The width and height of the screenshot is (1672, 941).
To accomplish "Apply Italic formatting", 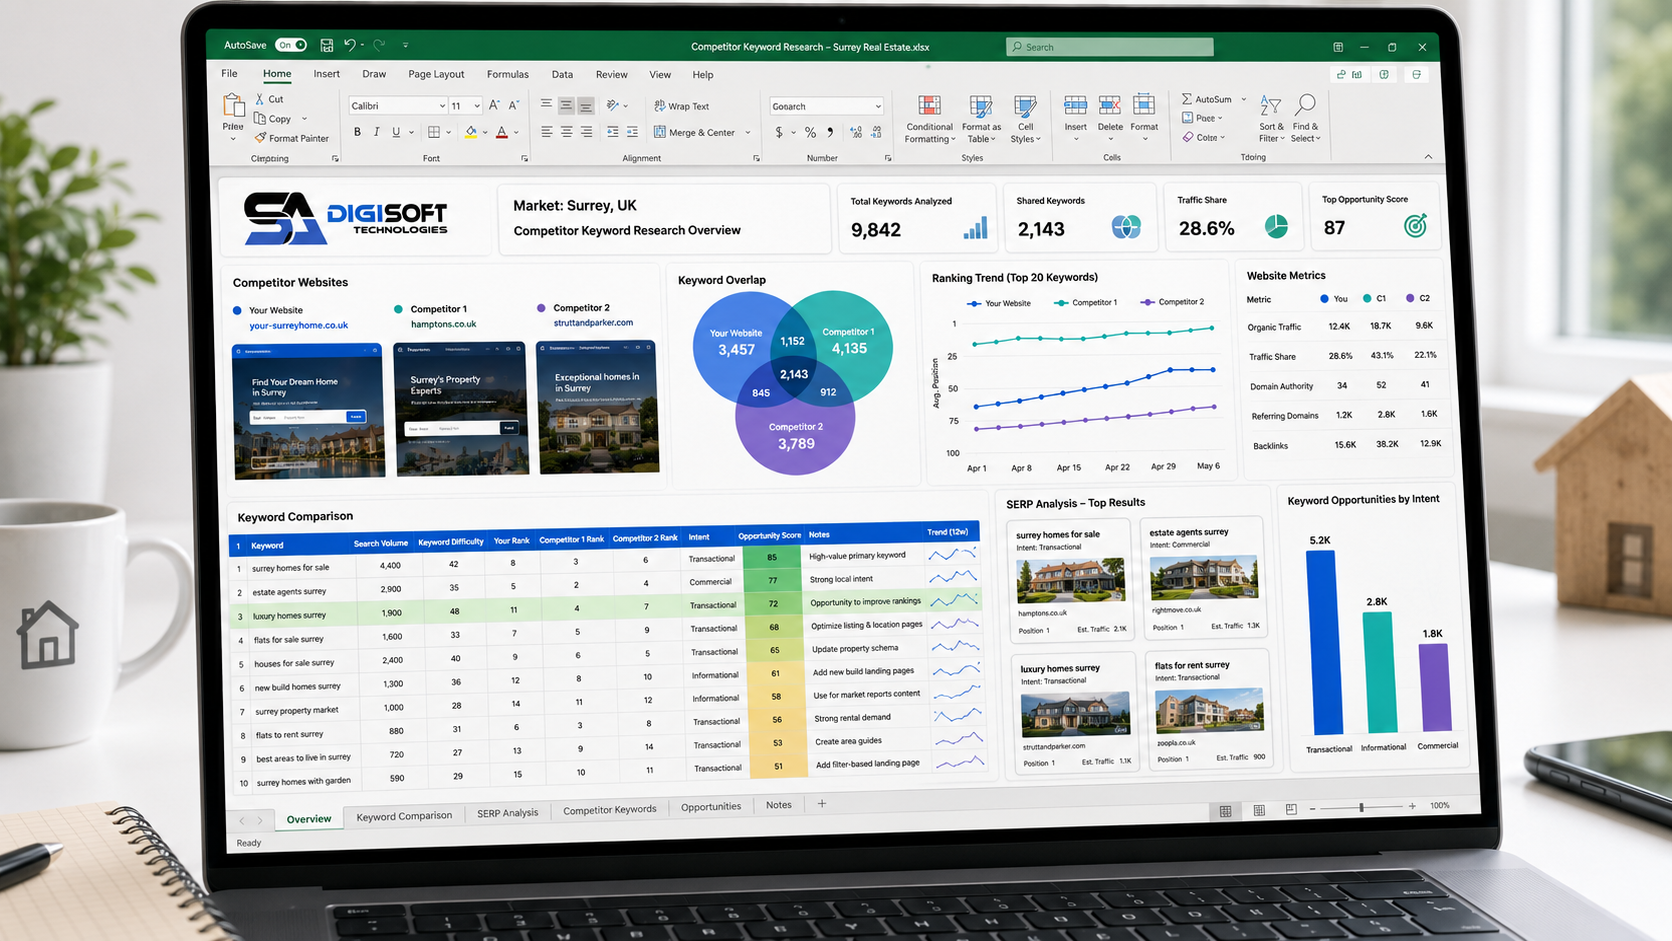I will pos(376,132).
